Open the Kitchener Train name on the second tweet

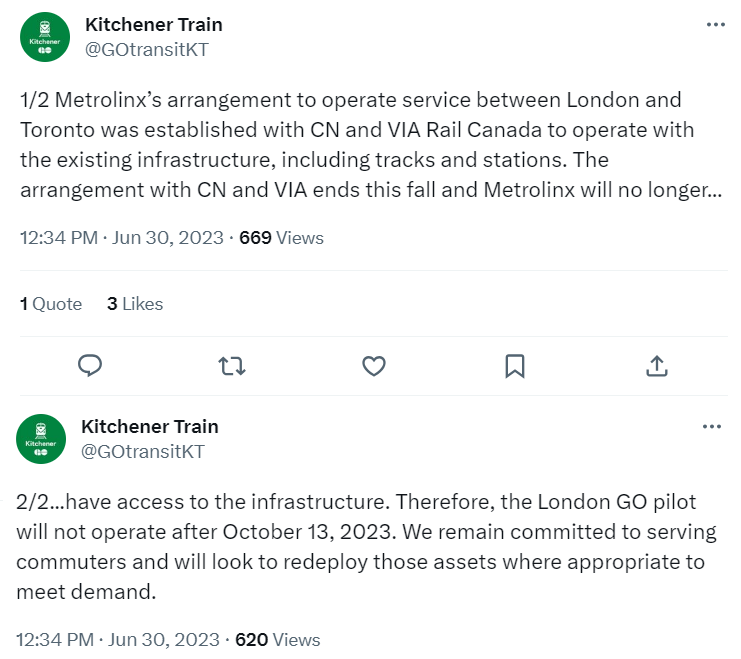(149, 426)
